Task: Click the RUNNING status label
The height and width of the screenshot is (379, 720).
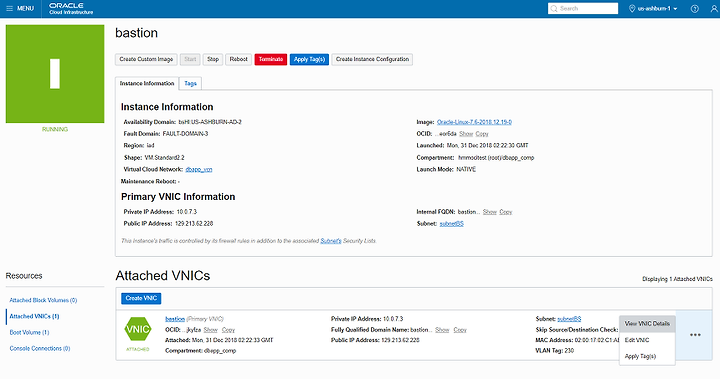Action: (x=55, y=129)
